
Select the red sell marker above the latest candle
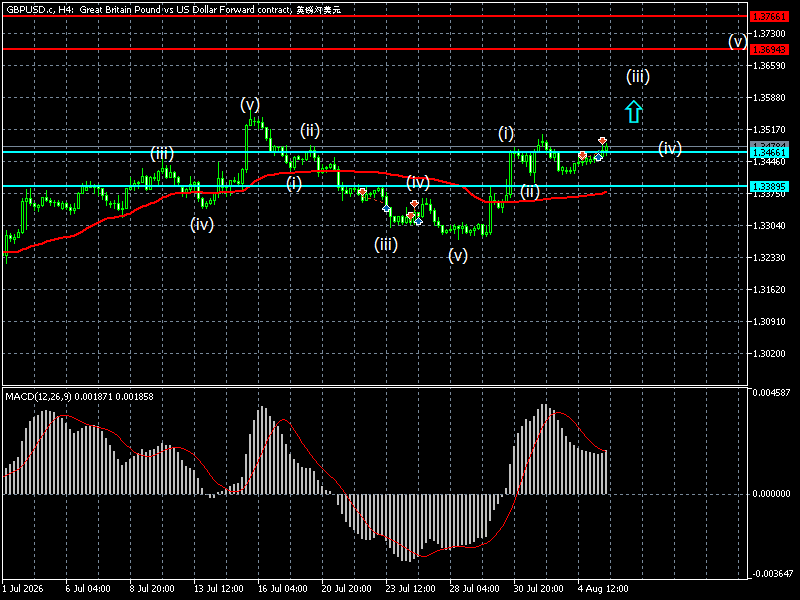click(x=603, y=141)
